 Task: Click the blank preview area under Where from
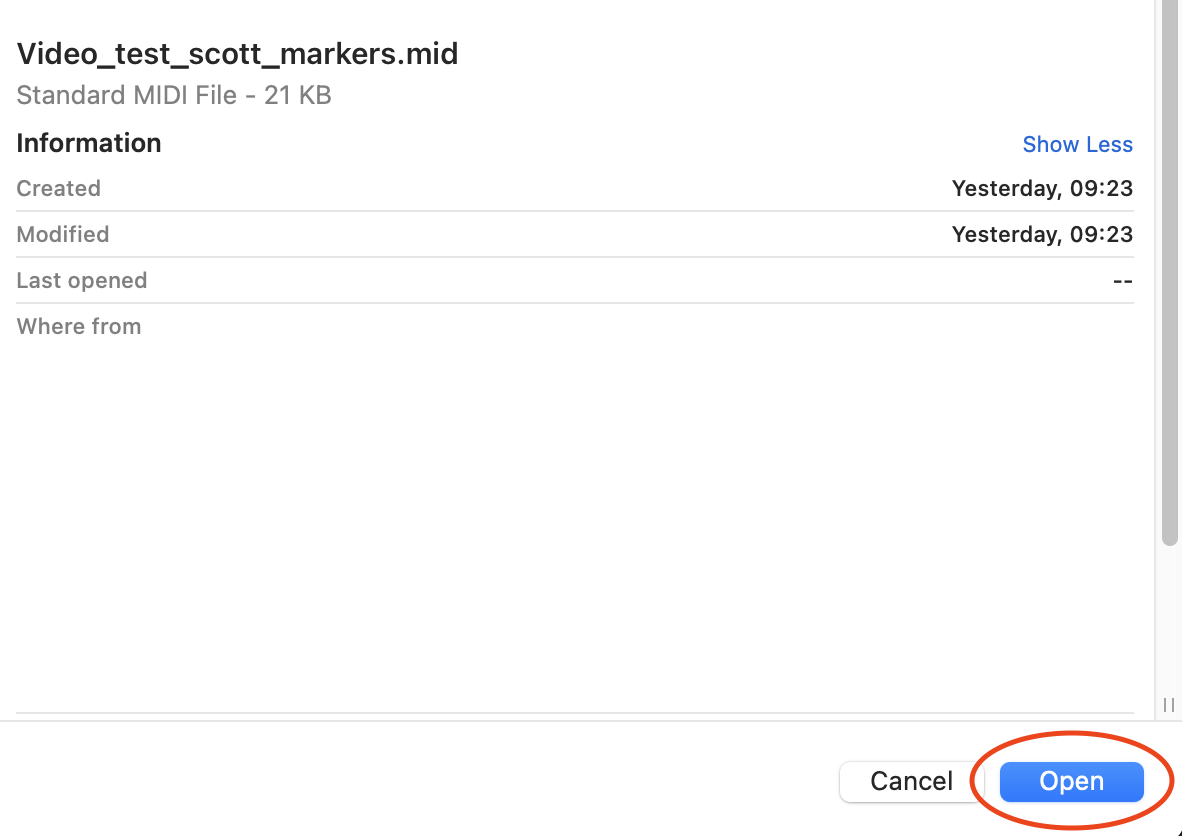[575, 520]
